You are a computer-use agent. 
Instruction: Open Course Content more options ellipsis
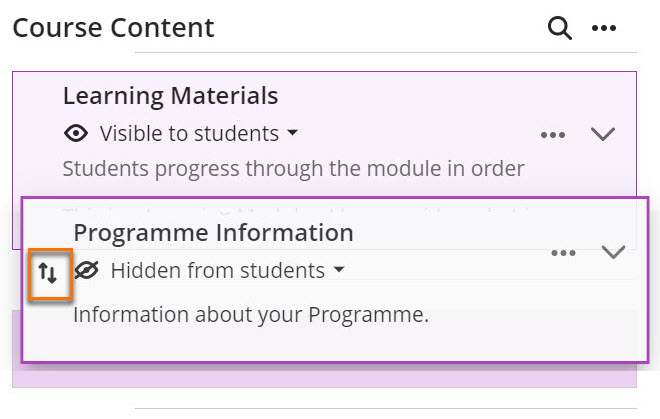click(x=604, y=28)
